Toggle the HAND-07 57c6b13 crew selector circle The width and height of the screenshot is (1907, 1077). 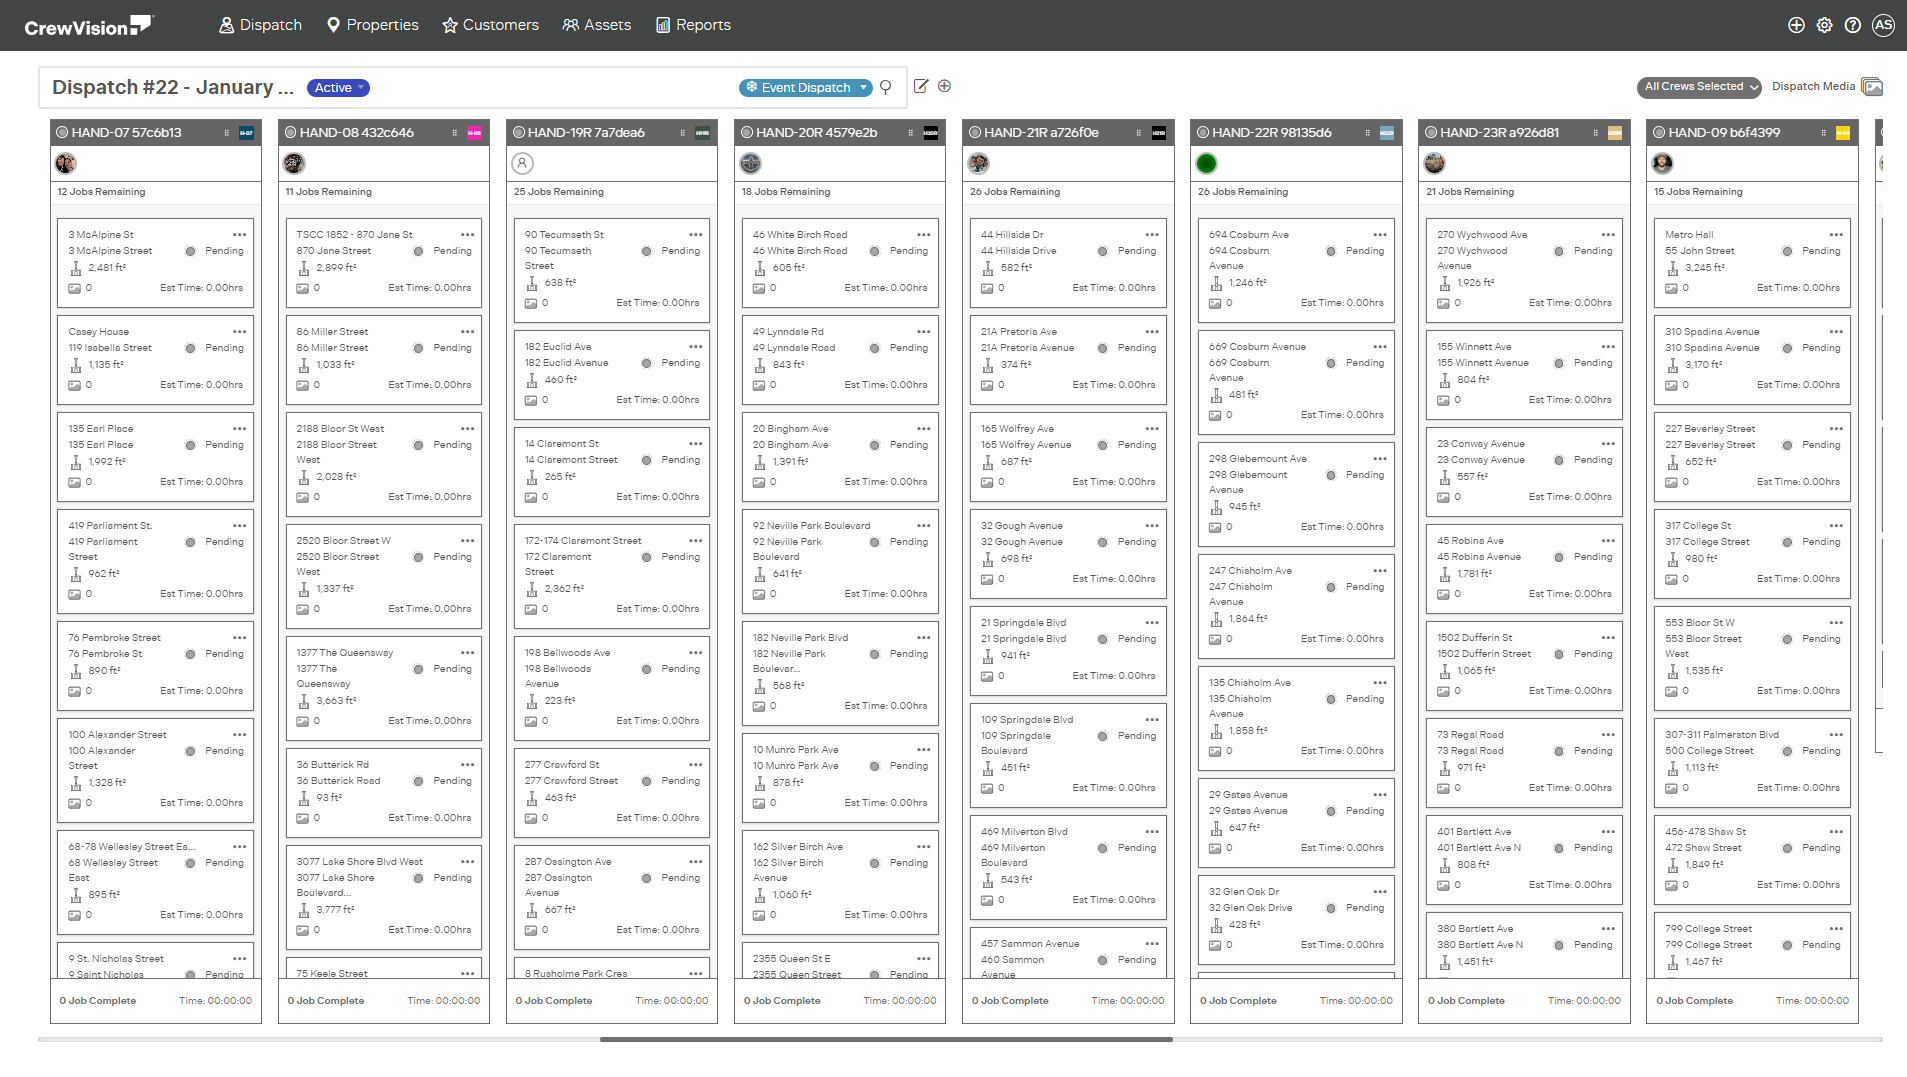62,132
